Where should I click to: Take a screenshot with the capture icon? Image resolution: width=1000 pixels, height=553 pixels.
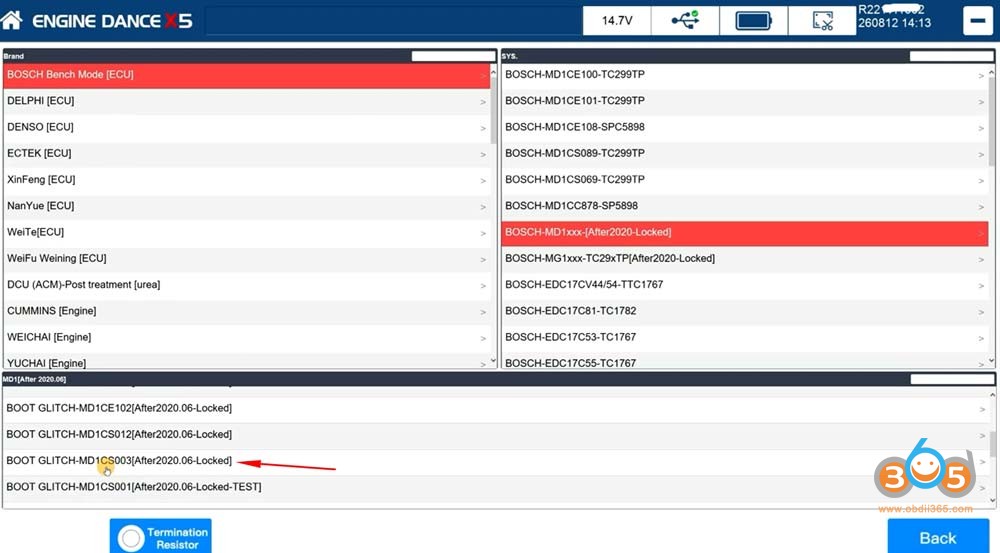pyautogui.click(x=822, y=20)
